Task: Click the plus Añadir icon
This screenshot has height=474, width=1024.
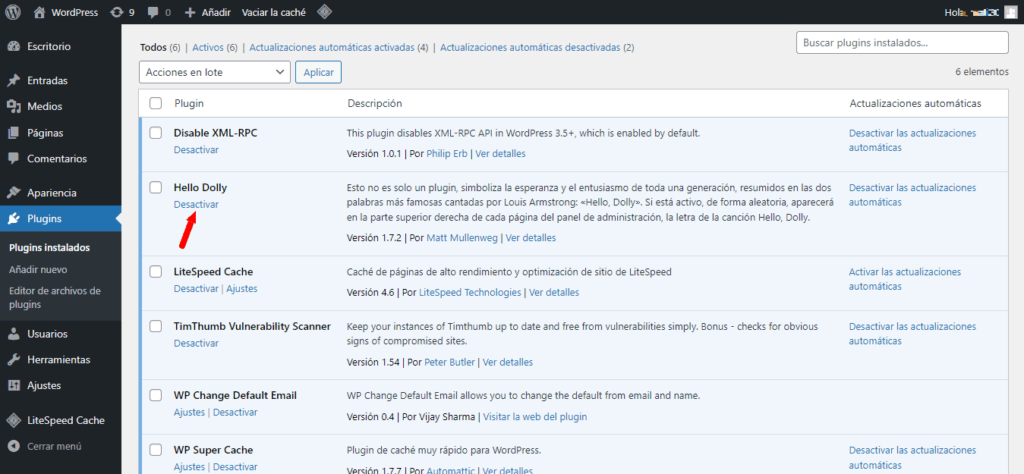Action: point(190,12)
